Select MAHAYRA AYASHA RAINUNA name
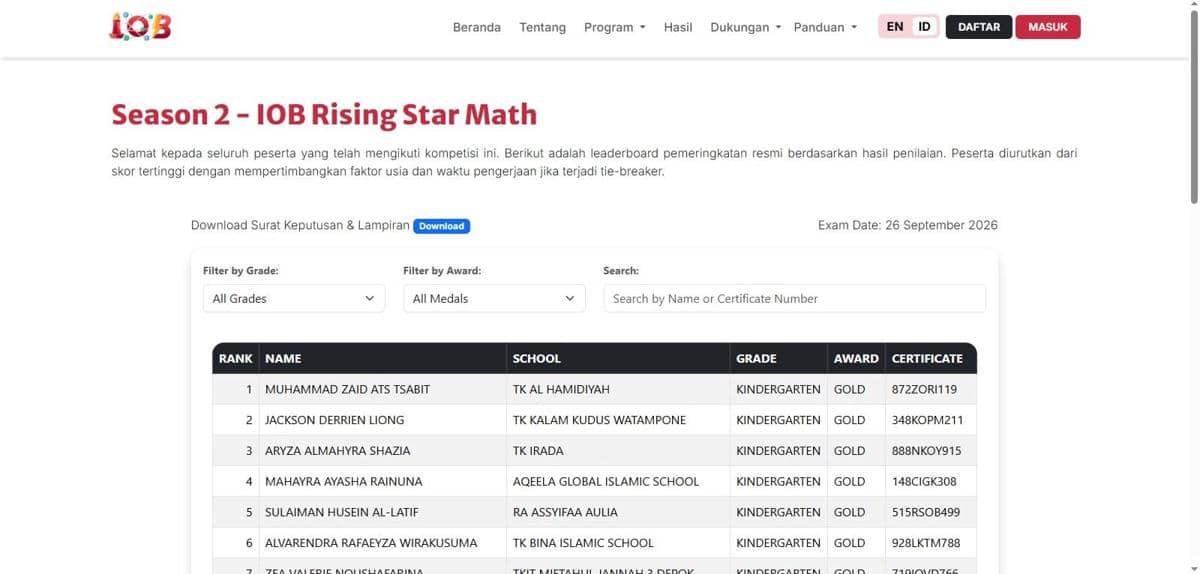 pos(344,482)
